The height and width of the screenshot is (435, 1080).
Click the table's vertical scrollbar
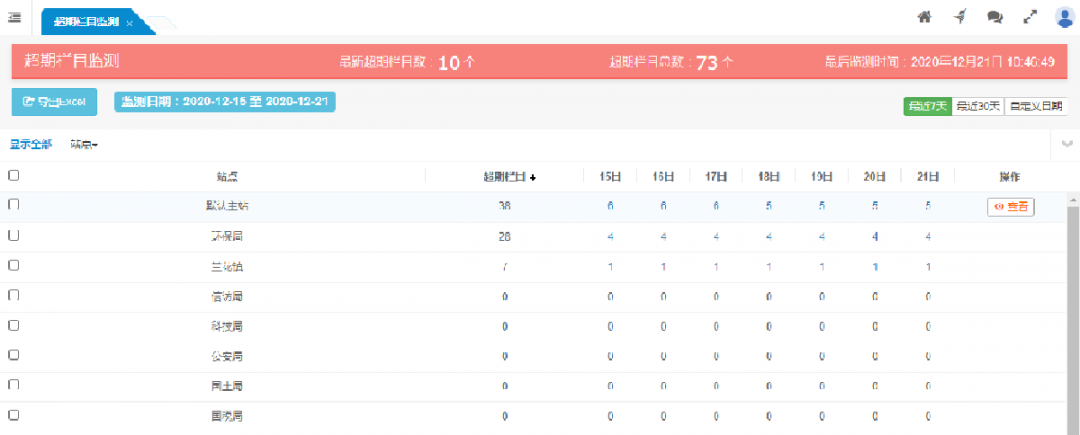pyautogui.click(x=1073, y=300)
